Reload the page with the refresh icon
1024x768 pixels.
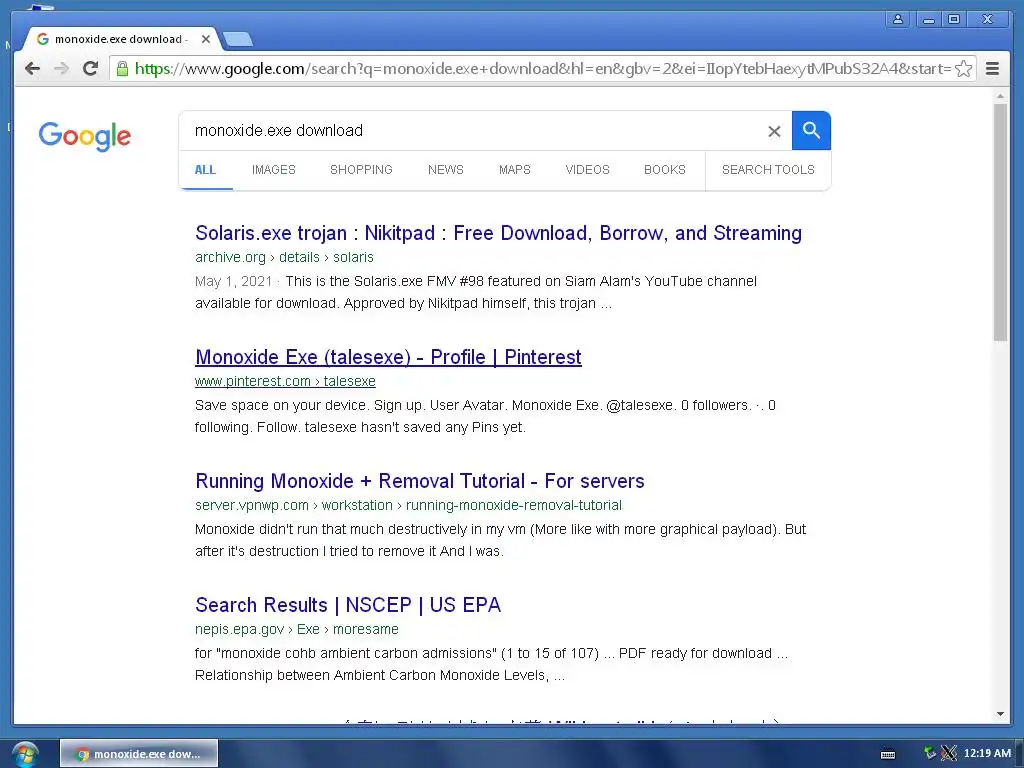(x=91, y=69)
